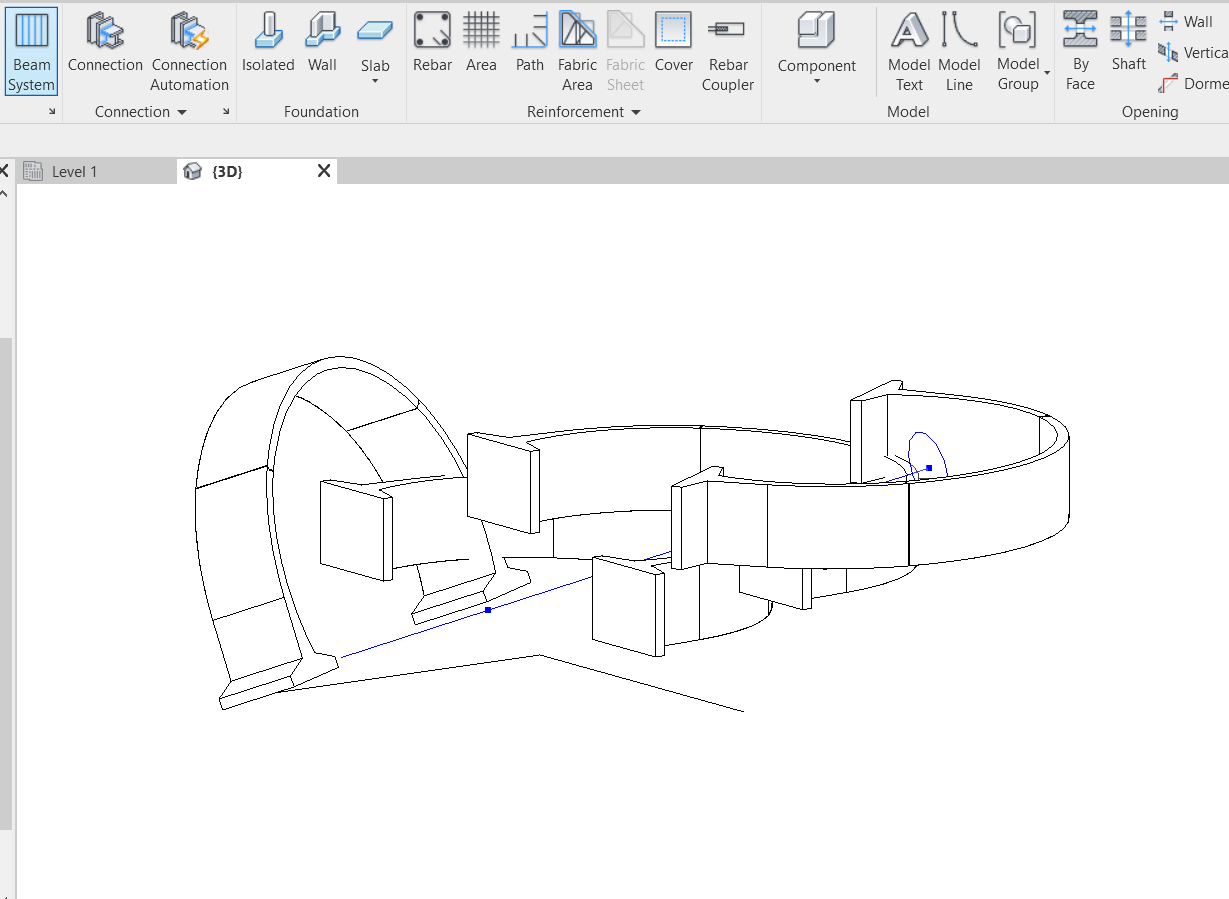Select the Beam System tool
The height and width of the screenshot is (899, 1229).
click(31, 51)
